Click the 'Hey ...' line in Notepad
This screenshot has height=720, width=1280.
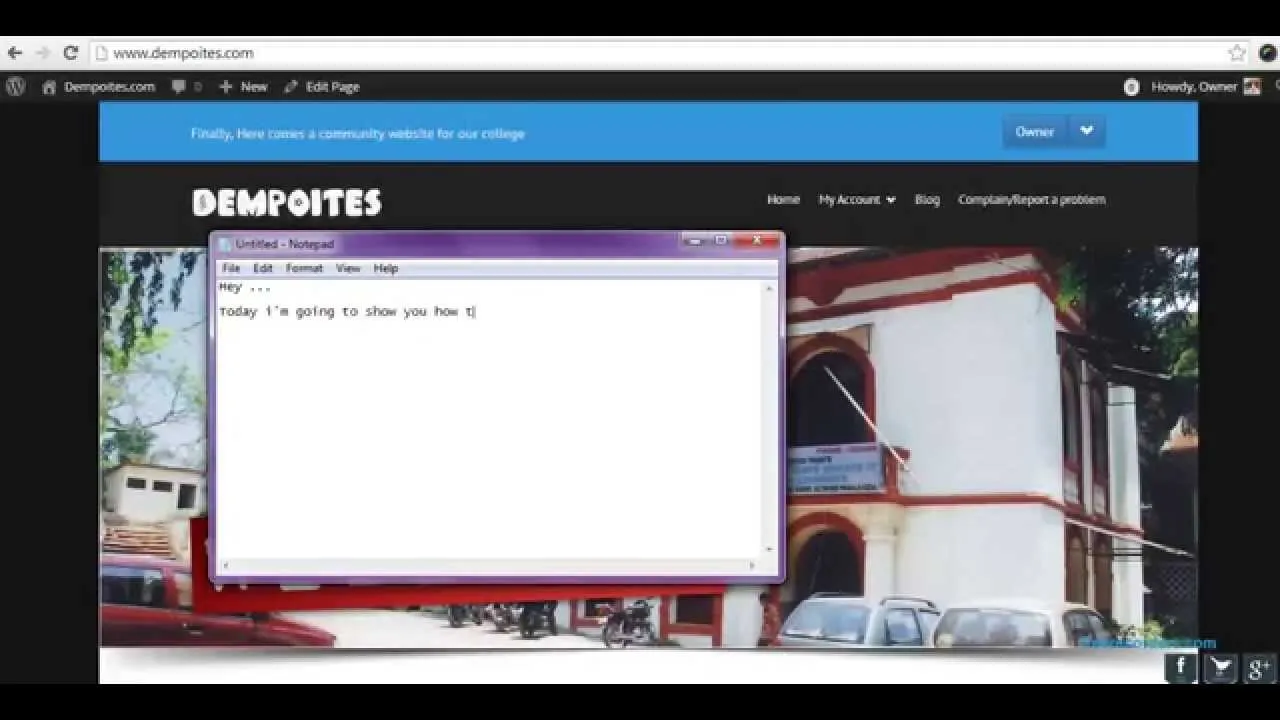point(245,288)
